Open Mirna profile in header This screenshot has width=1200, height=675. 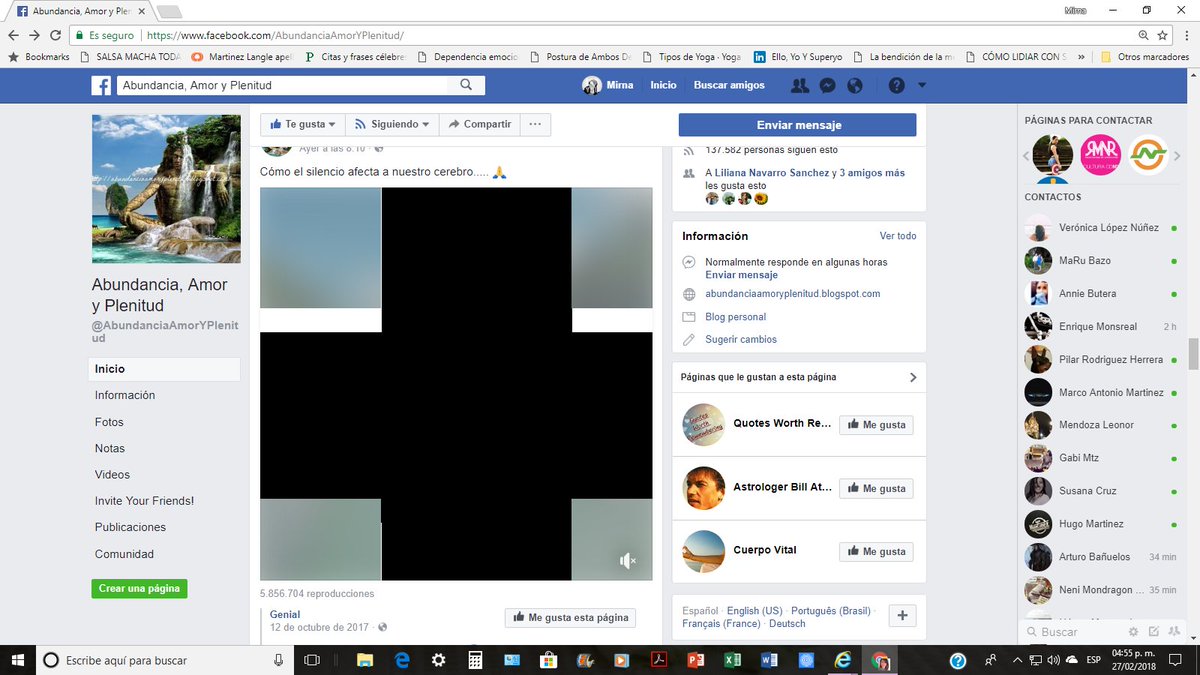608,86
